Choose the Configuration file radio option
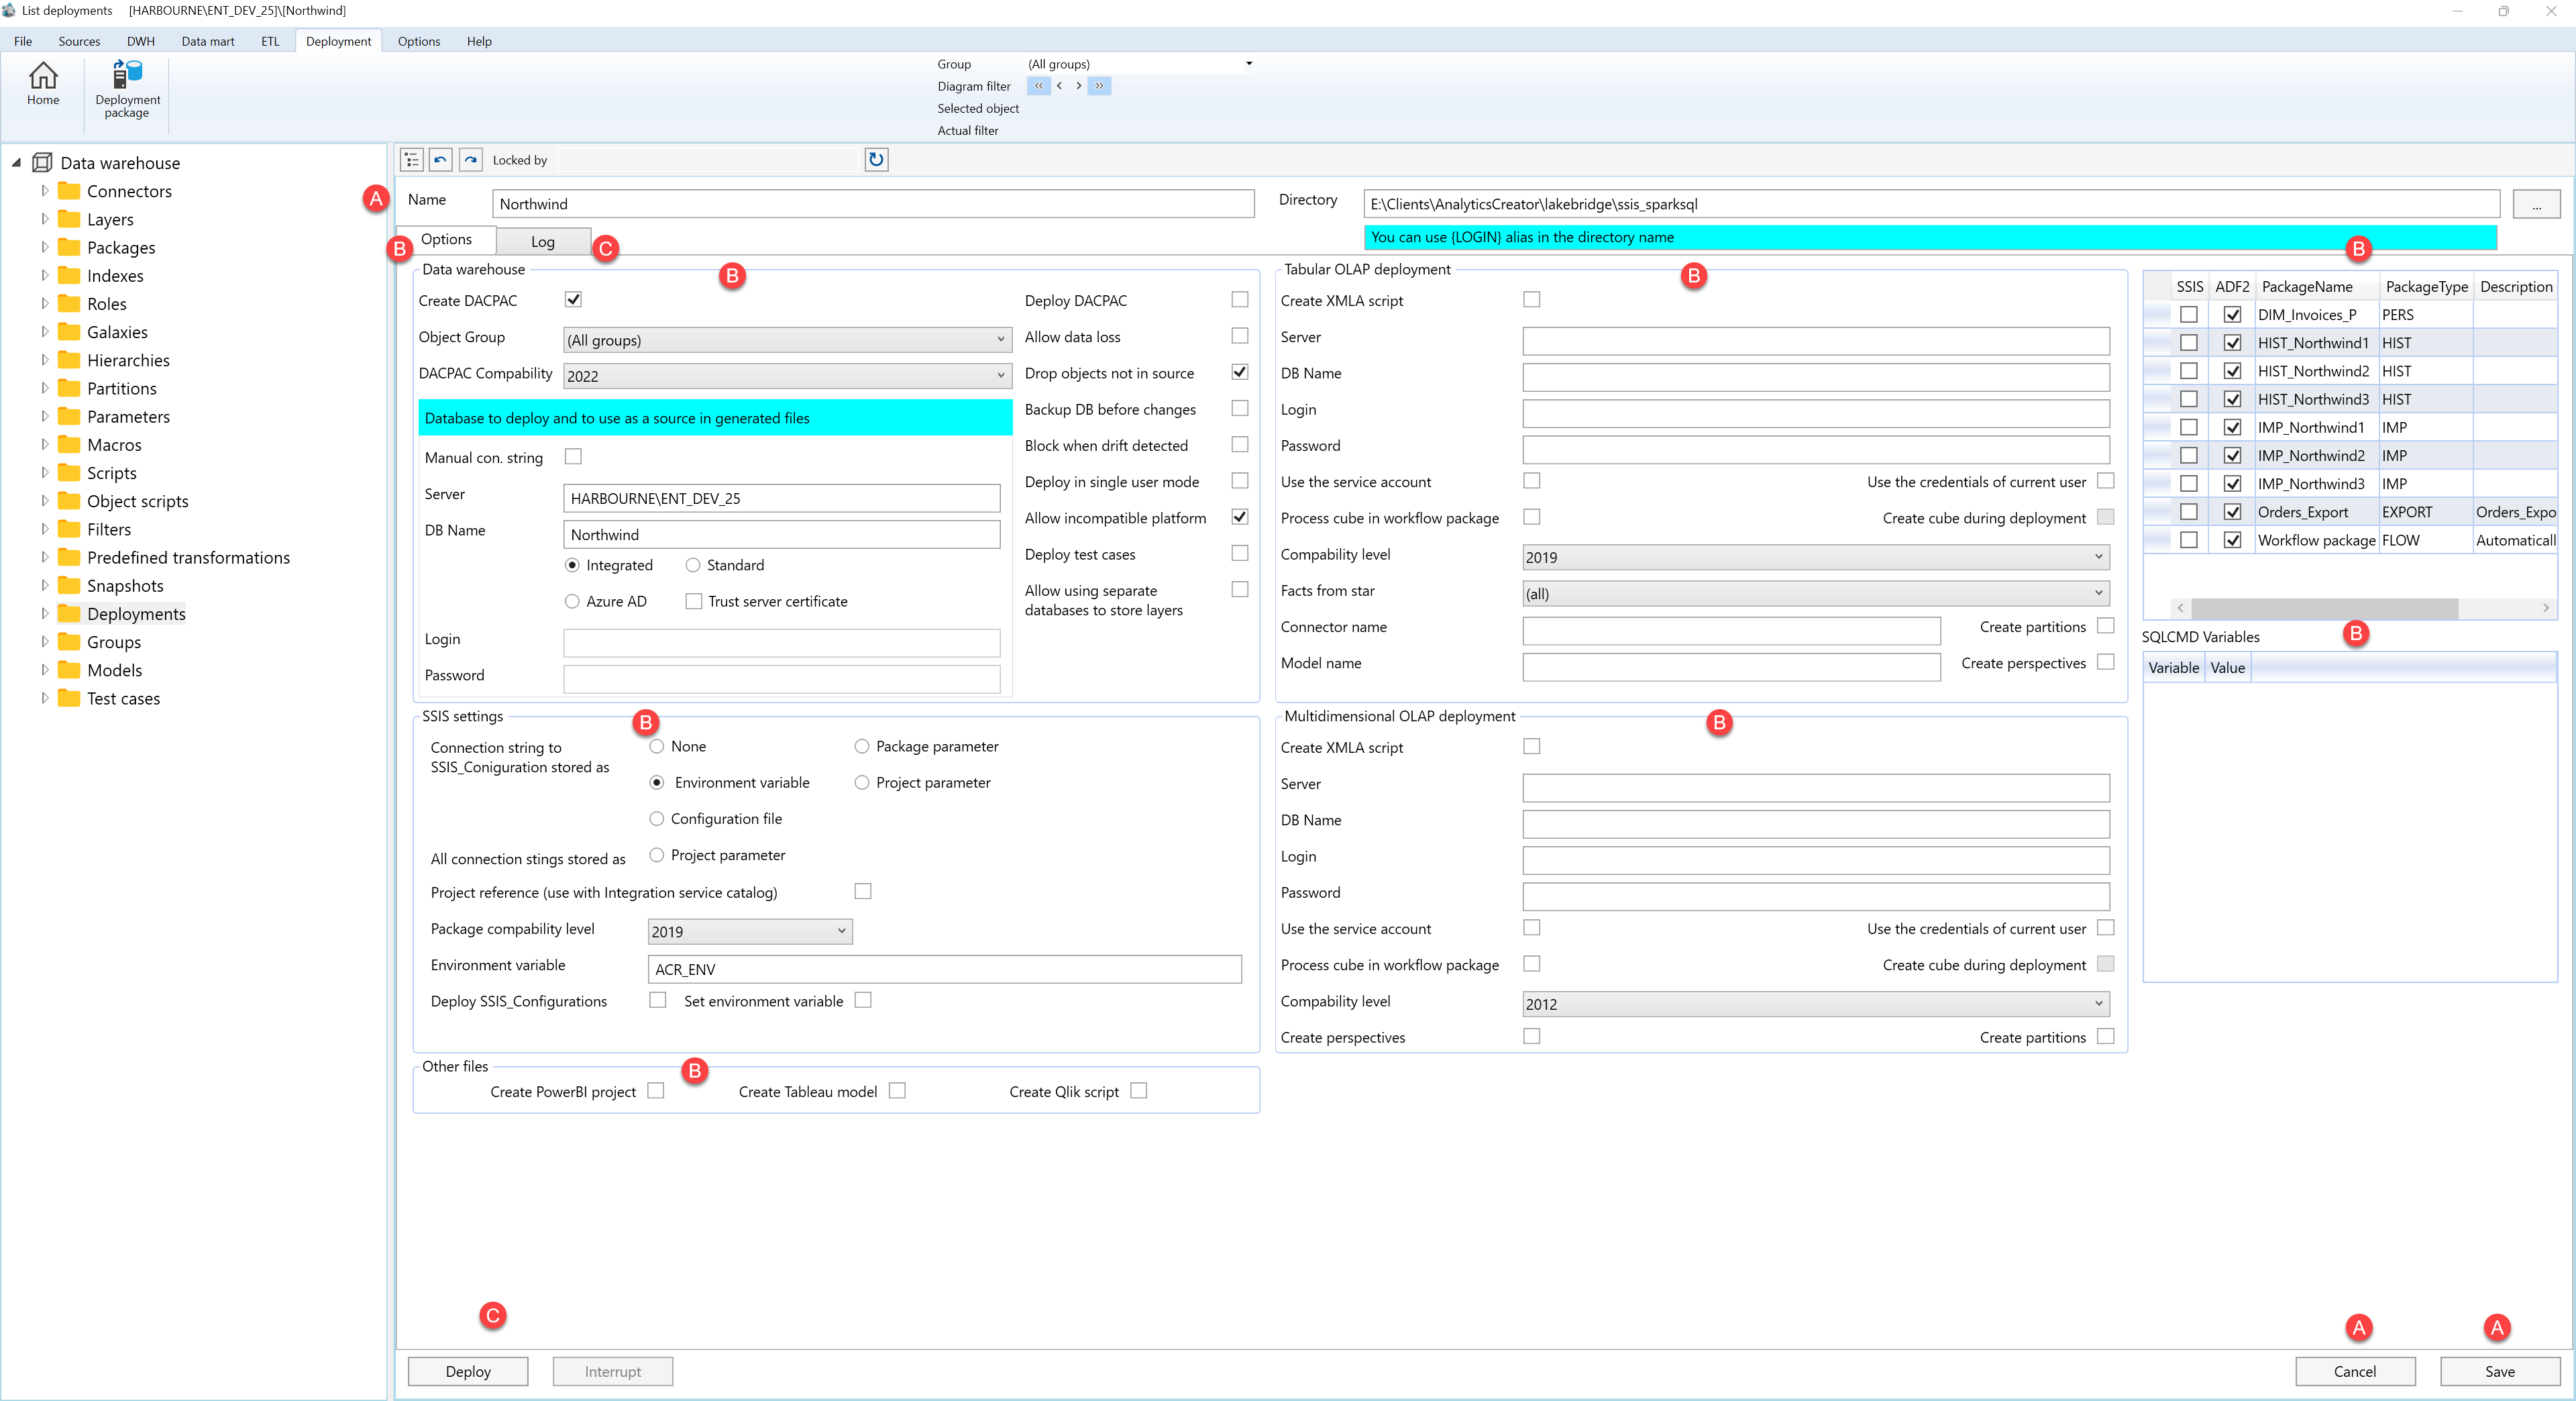 pos(656,818)
